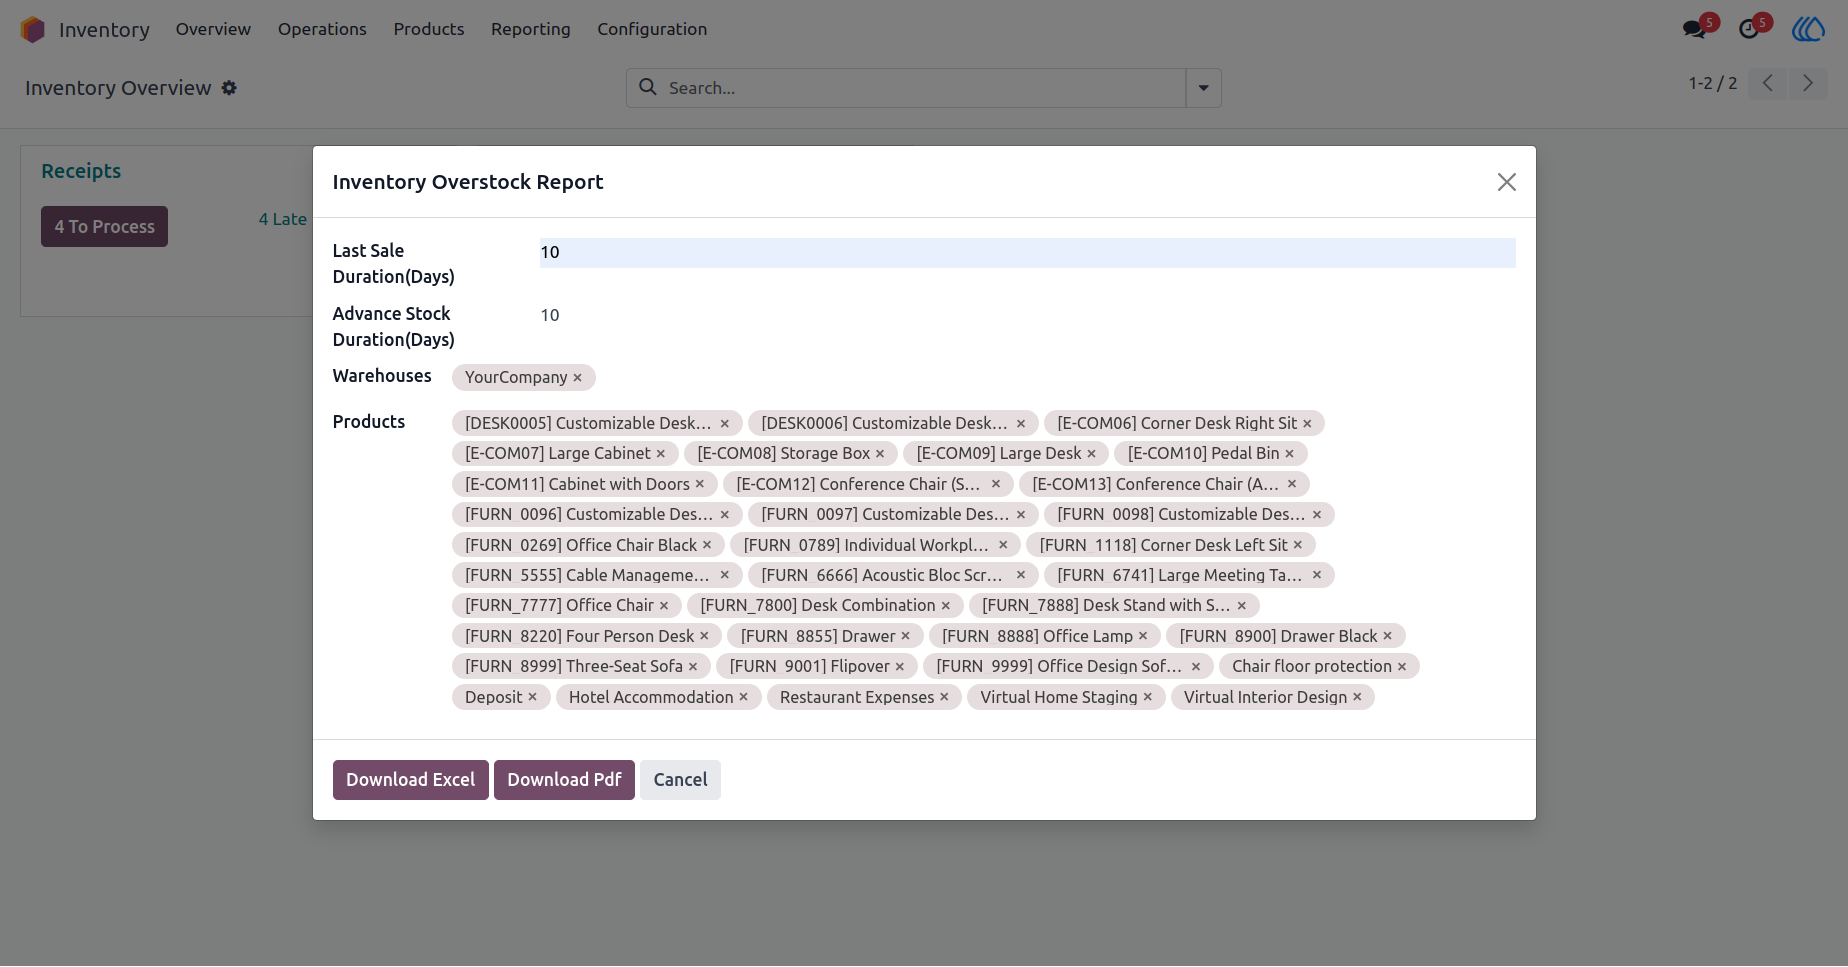This screenshot has width=1848, height=967.
Task: Click the Download Excel button
Action: (411, 780)
